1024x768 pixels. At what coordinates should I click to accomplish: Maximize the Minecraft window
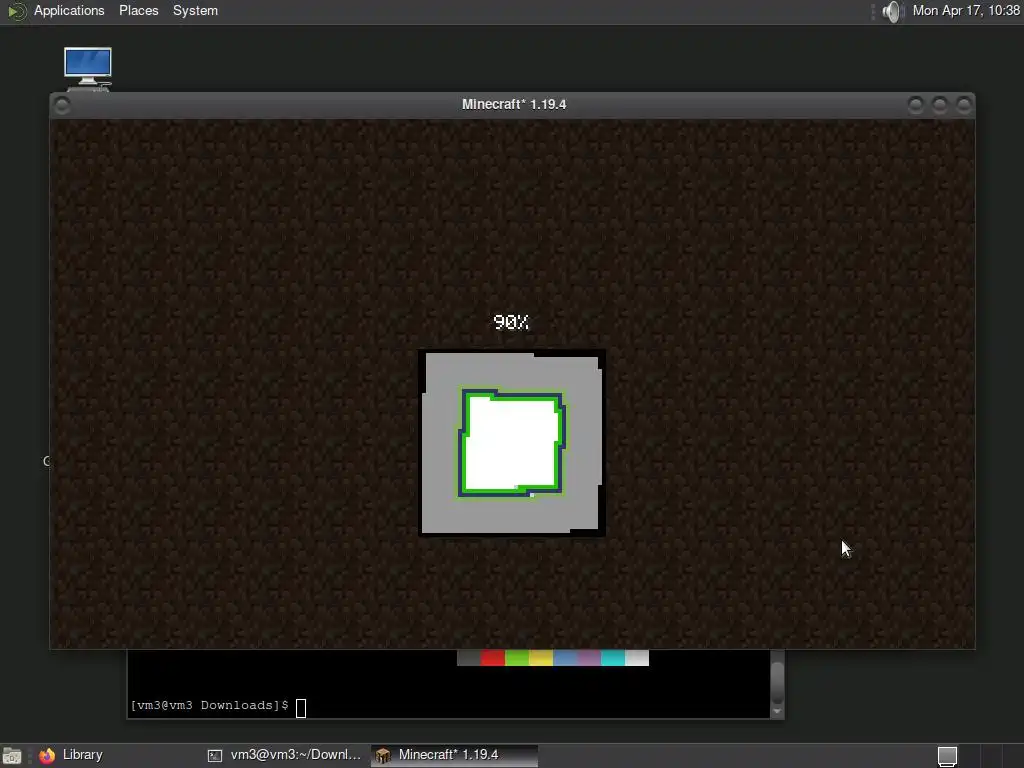(x=940, y=104)
